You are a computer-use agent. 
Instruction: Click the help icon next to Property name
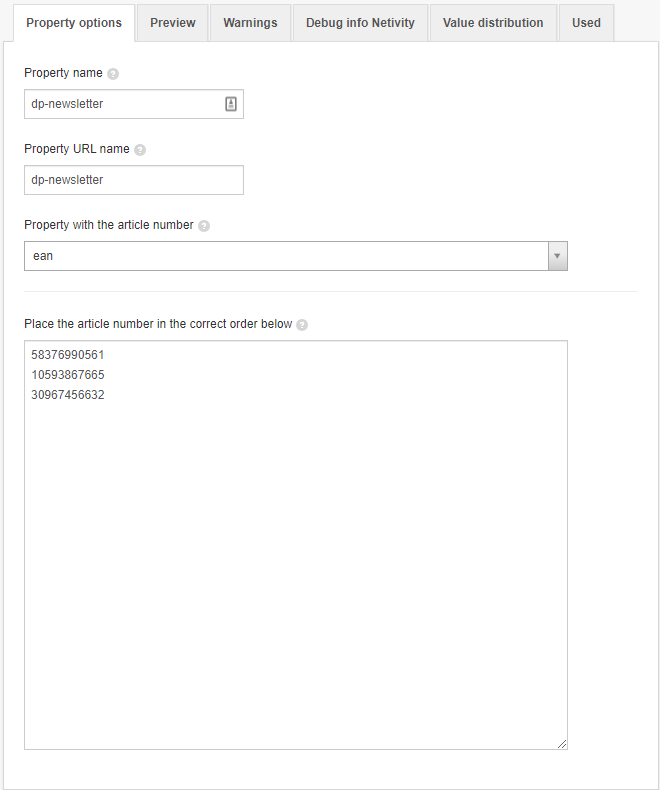tap(113, 74)
